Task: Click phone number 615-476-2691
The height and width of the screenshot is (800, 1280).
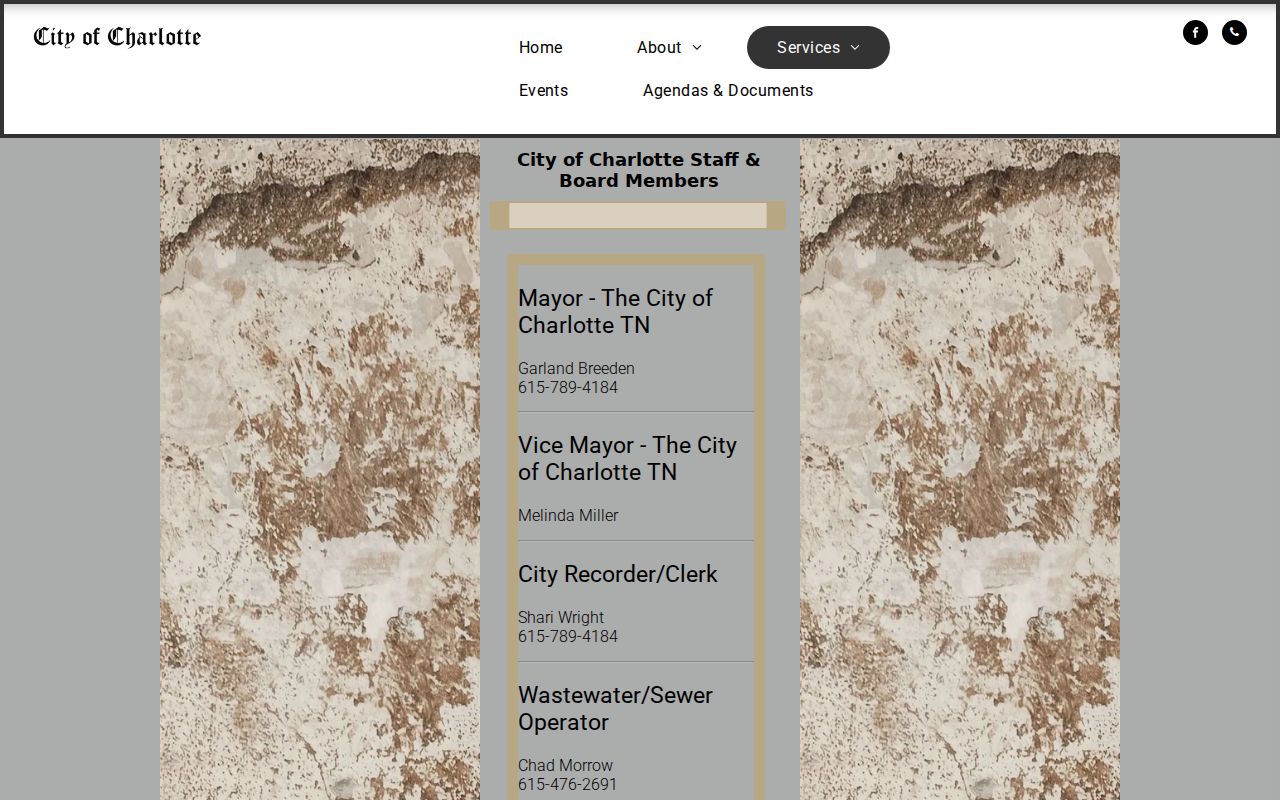Action: (568, 784)
